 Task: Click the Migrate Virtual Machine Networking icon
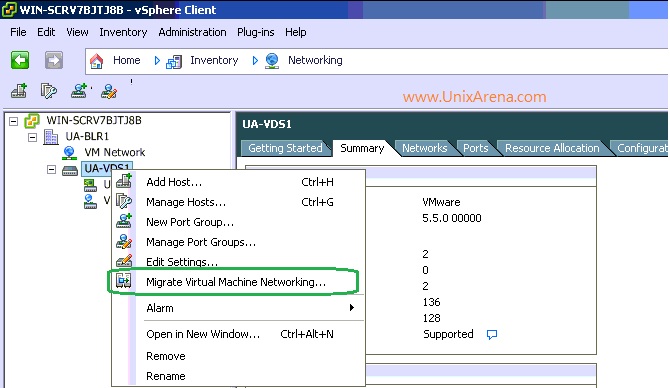point(124,281)
